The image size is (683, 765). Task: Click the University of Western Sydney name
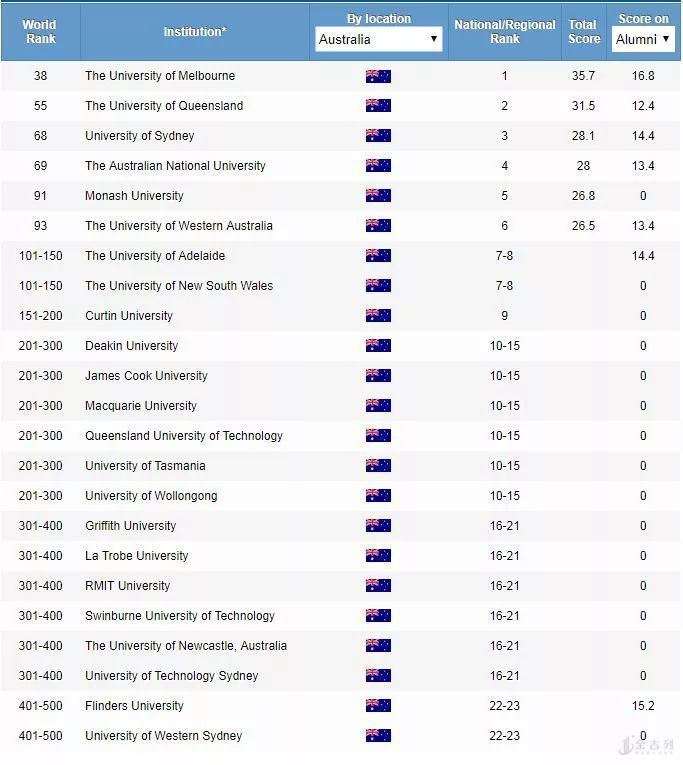[163, 736]
